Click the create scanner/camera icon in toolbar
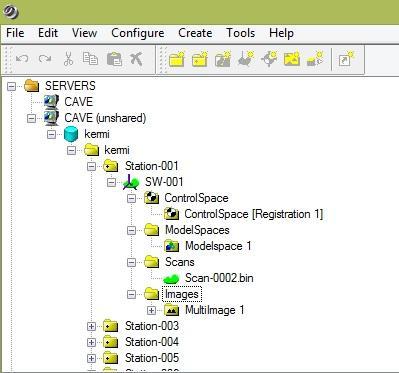 coord(315,59)
